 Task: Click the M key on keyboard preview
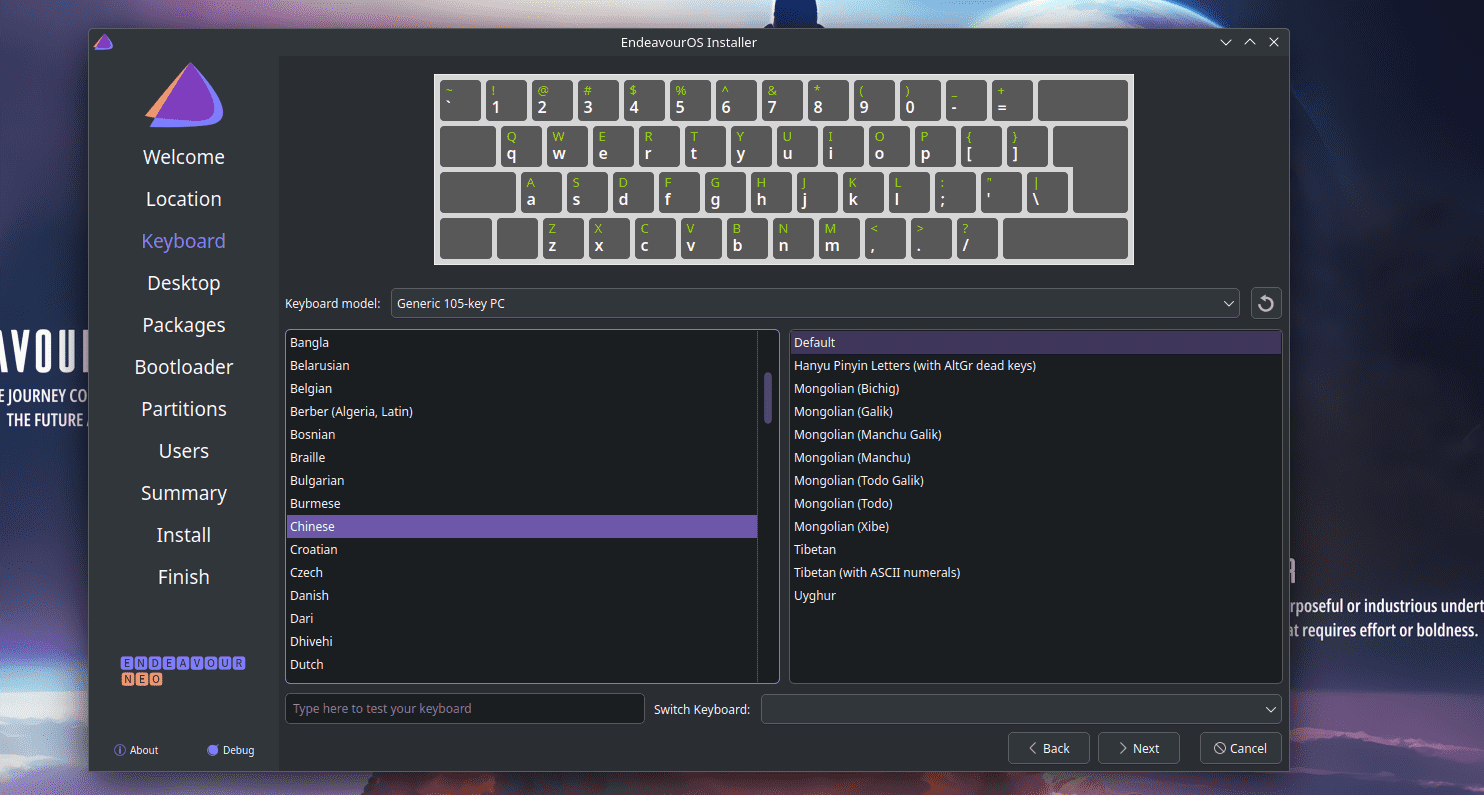point(840,238)
